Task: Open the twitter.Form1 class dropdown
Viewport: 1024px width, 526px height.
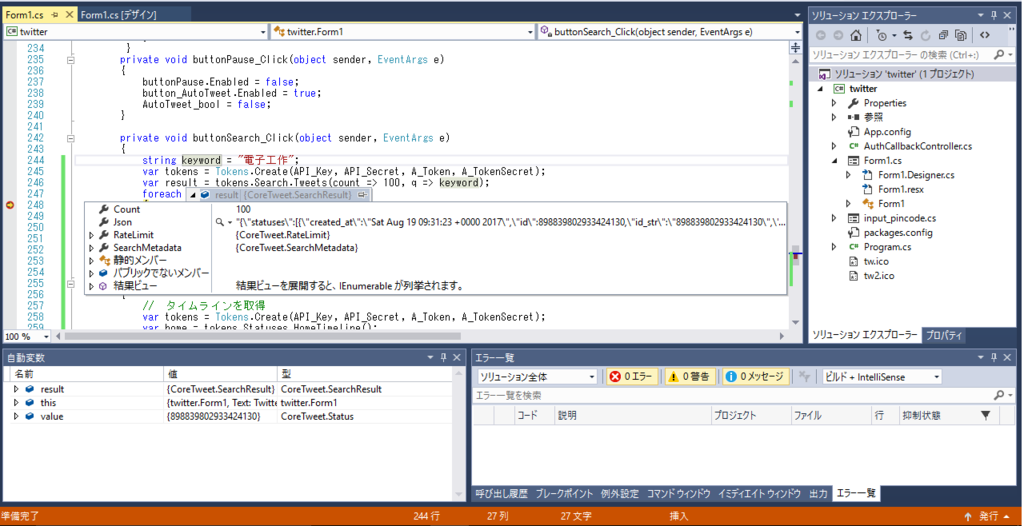Action: click(x=530, y=31)
